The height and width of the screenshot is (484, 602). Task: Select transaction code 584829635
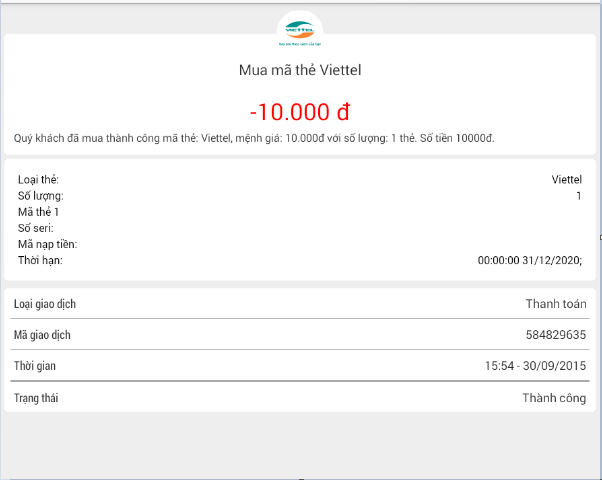[556, 335]
